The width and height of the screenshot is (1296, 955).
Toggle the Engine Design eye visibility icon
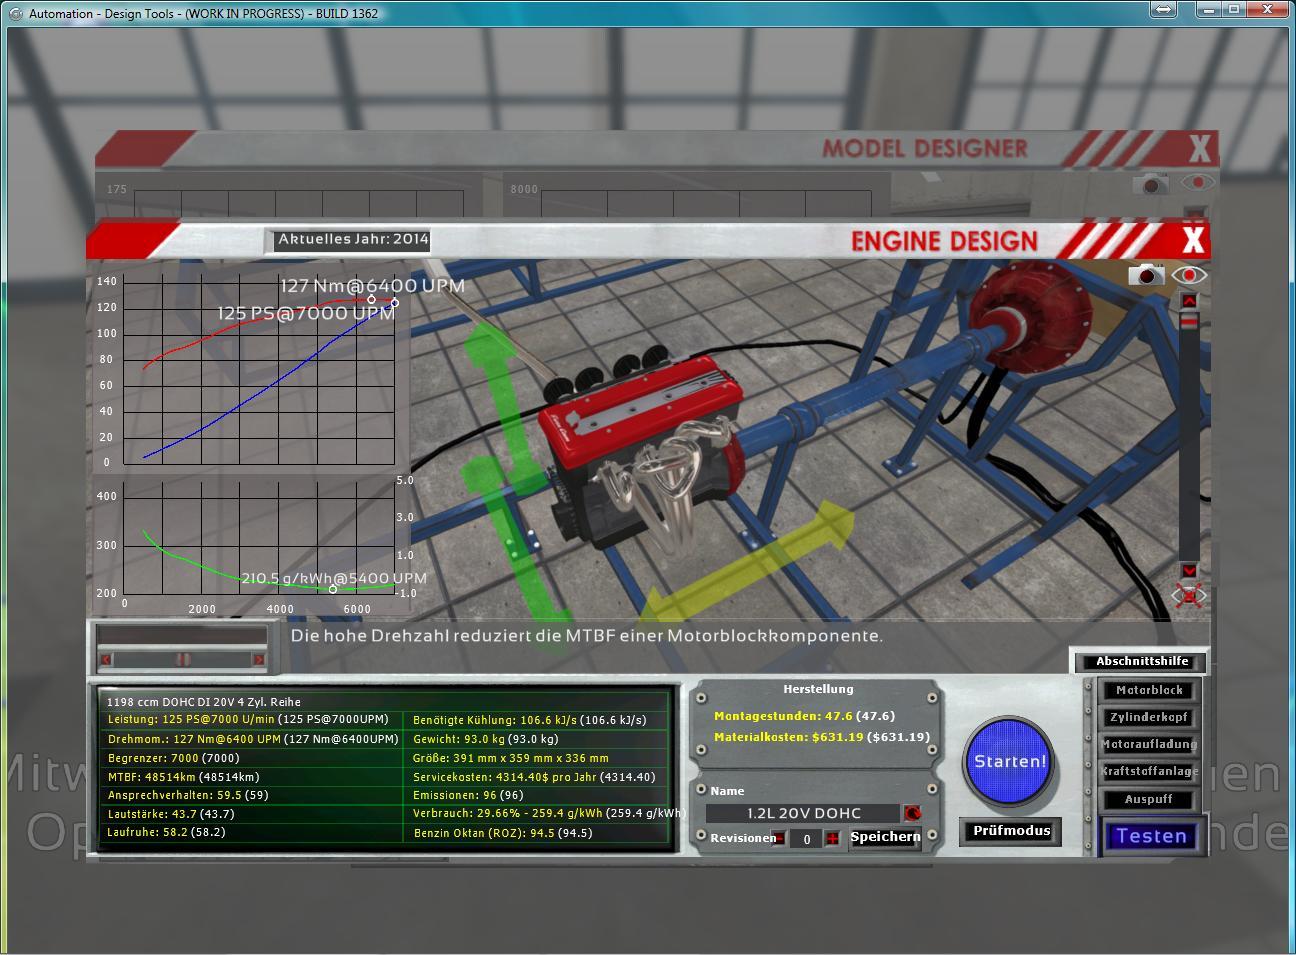point(1190,275)
